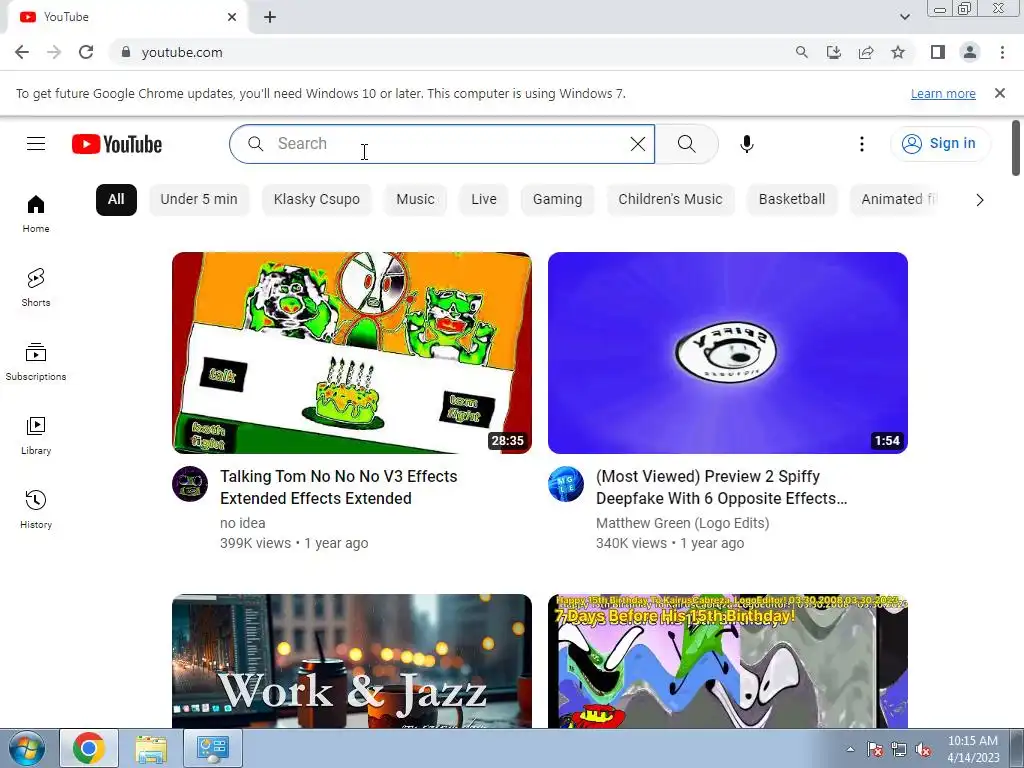Open a new browser tab
The height and width of the screenshot is (768, 1024).
(270, 17)
